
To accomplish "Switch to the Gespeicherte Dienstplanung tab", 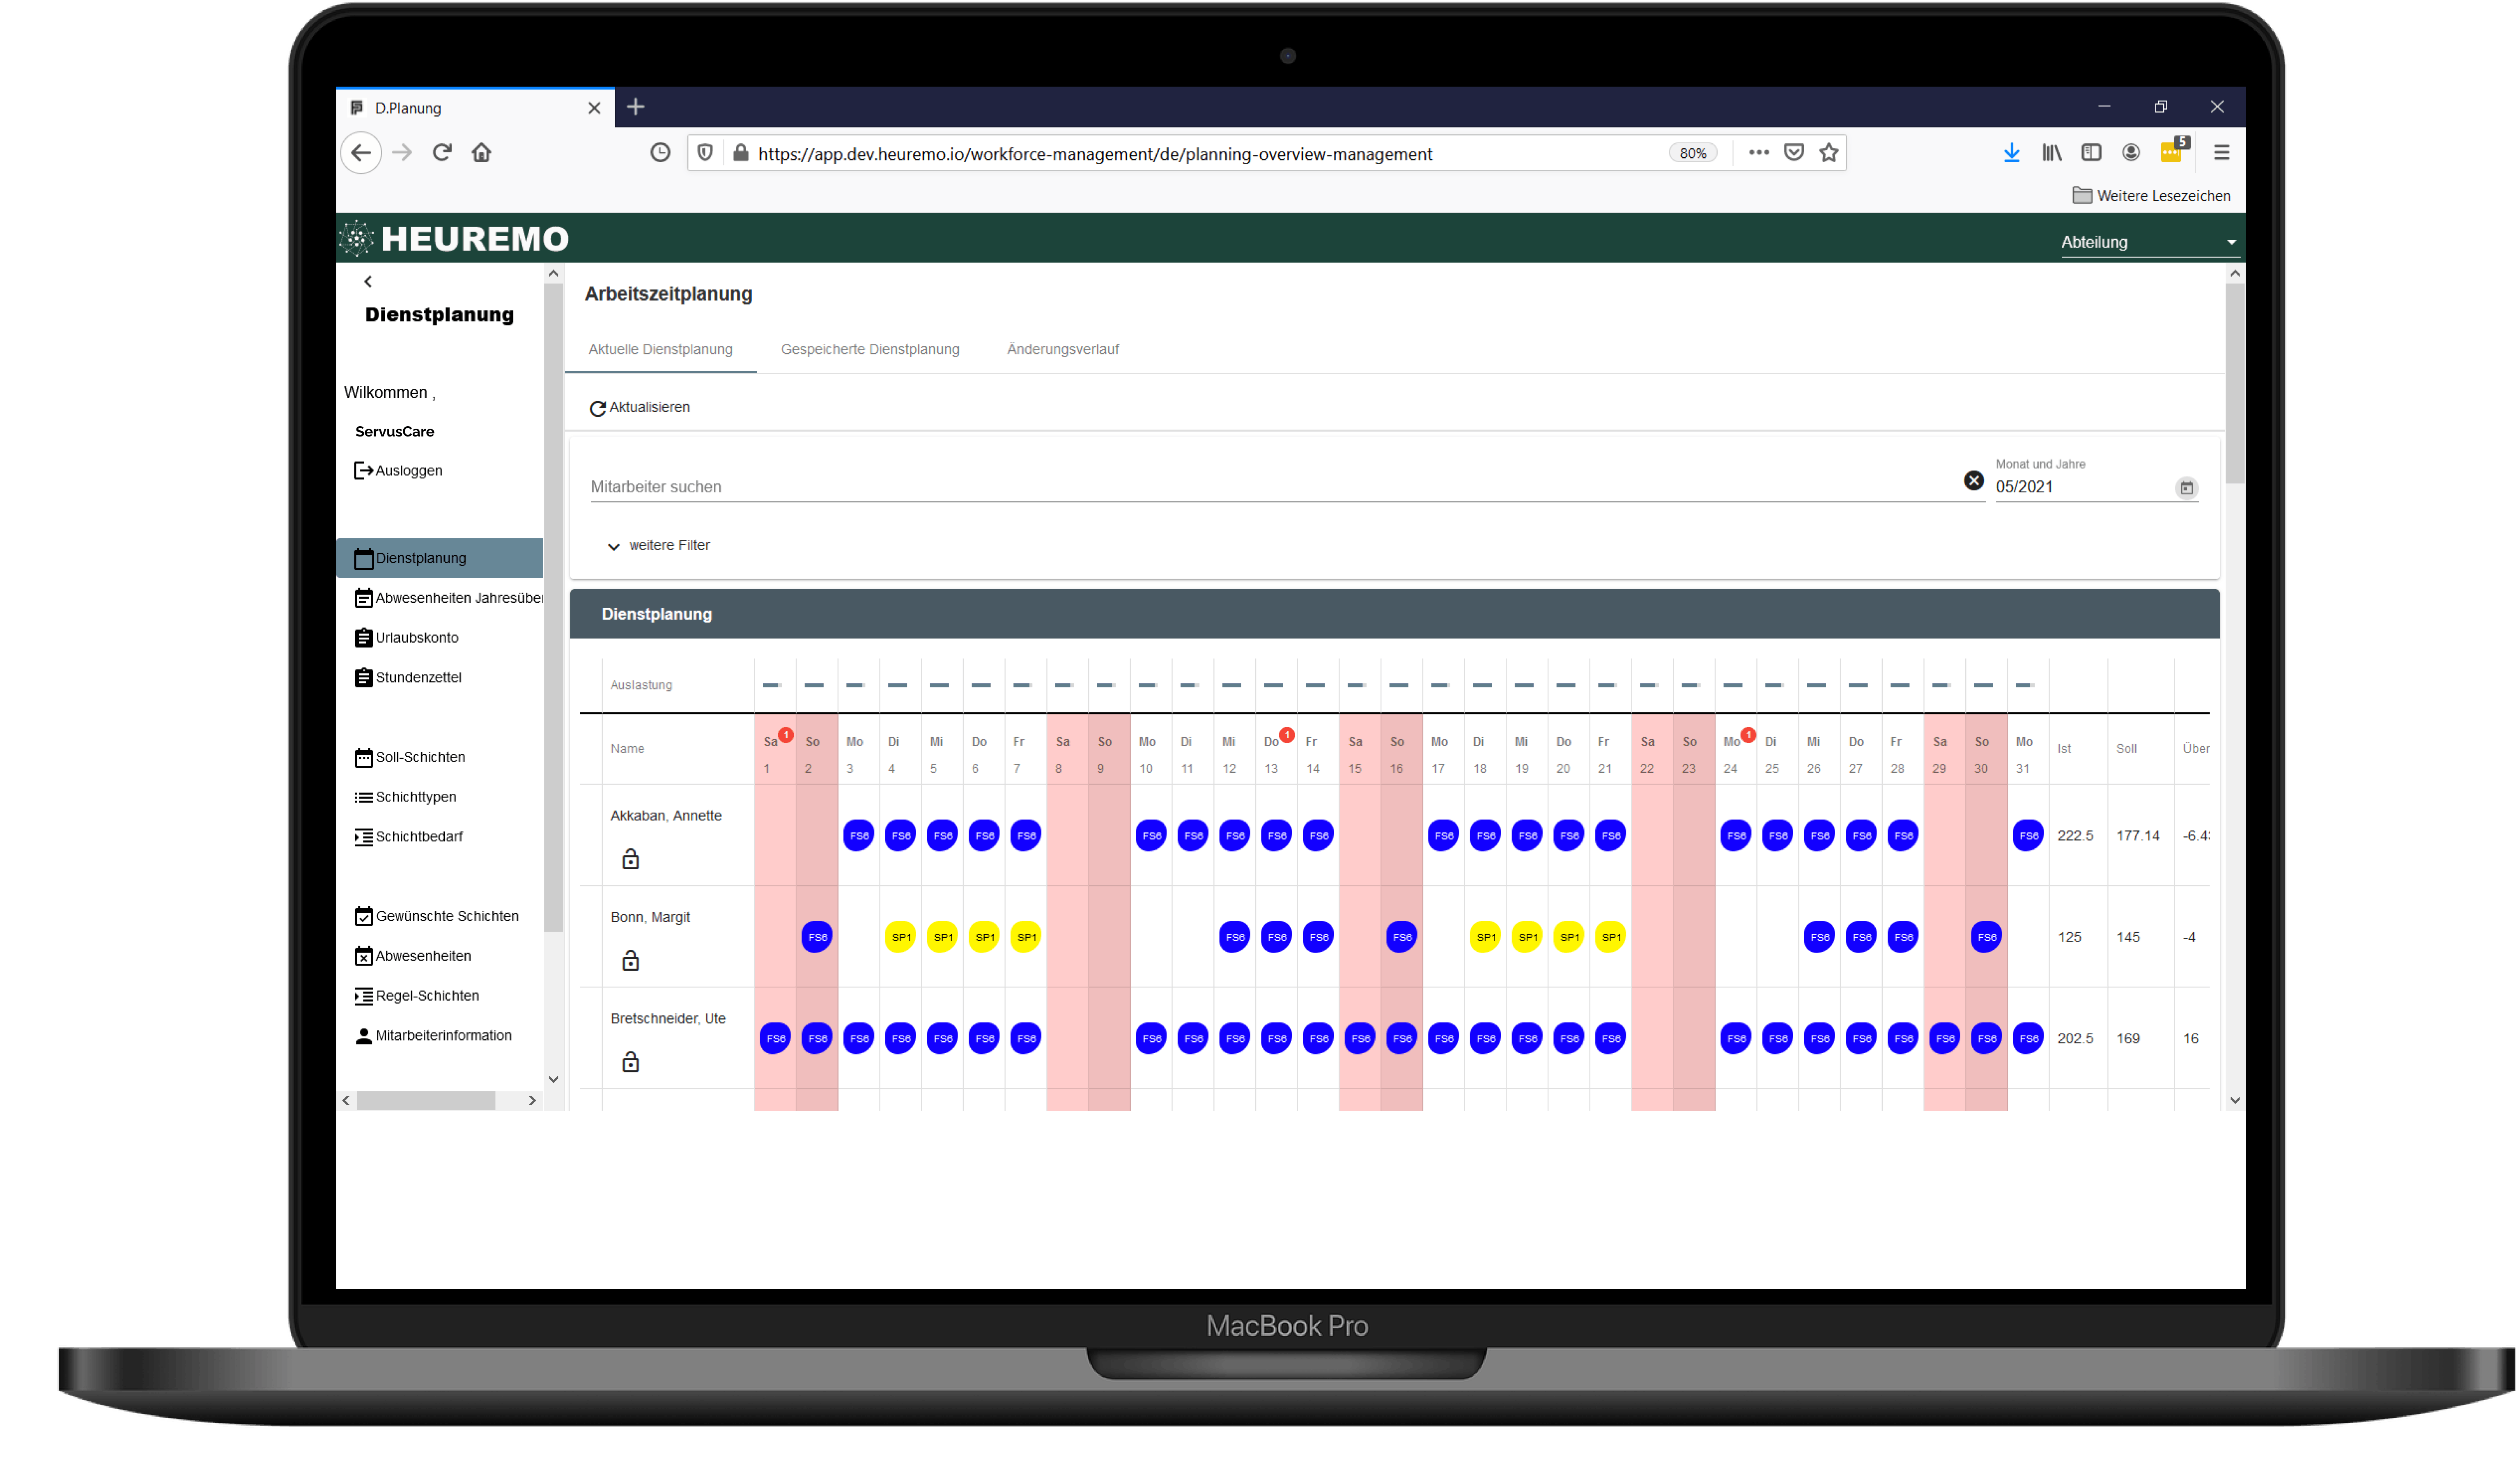I will pyautogui.click(x=869, y=350).
